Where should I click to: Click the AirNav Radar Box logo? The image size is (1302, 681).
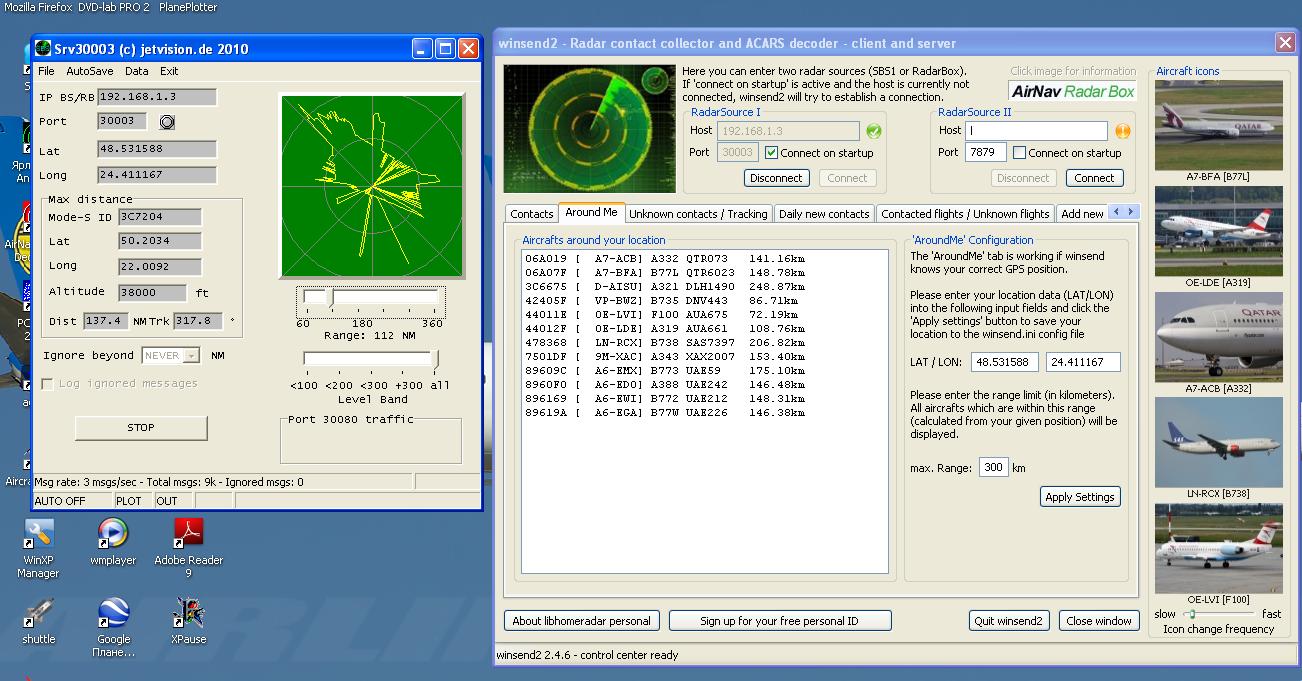(1073, 91)
